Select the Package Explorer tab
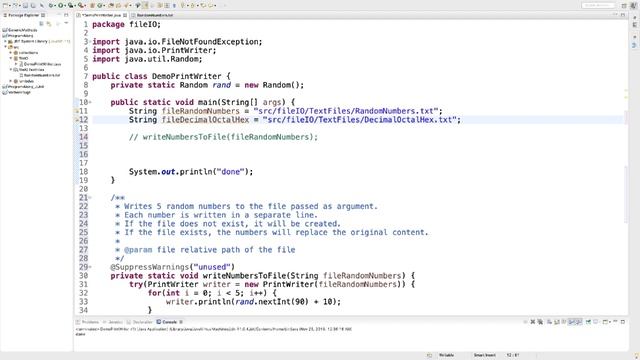Viewport: 640px width, 360px height. click(x=24, y=15)
